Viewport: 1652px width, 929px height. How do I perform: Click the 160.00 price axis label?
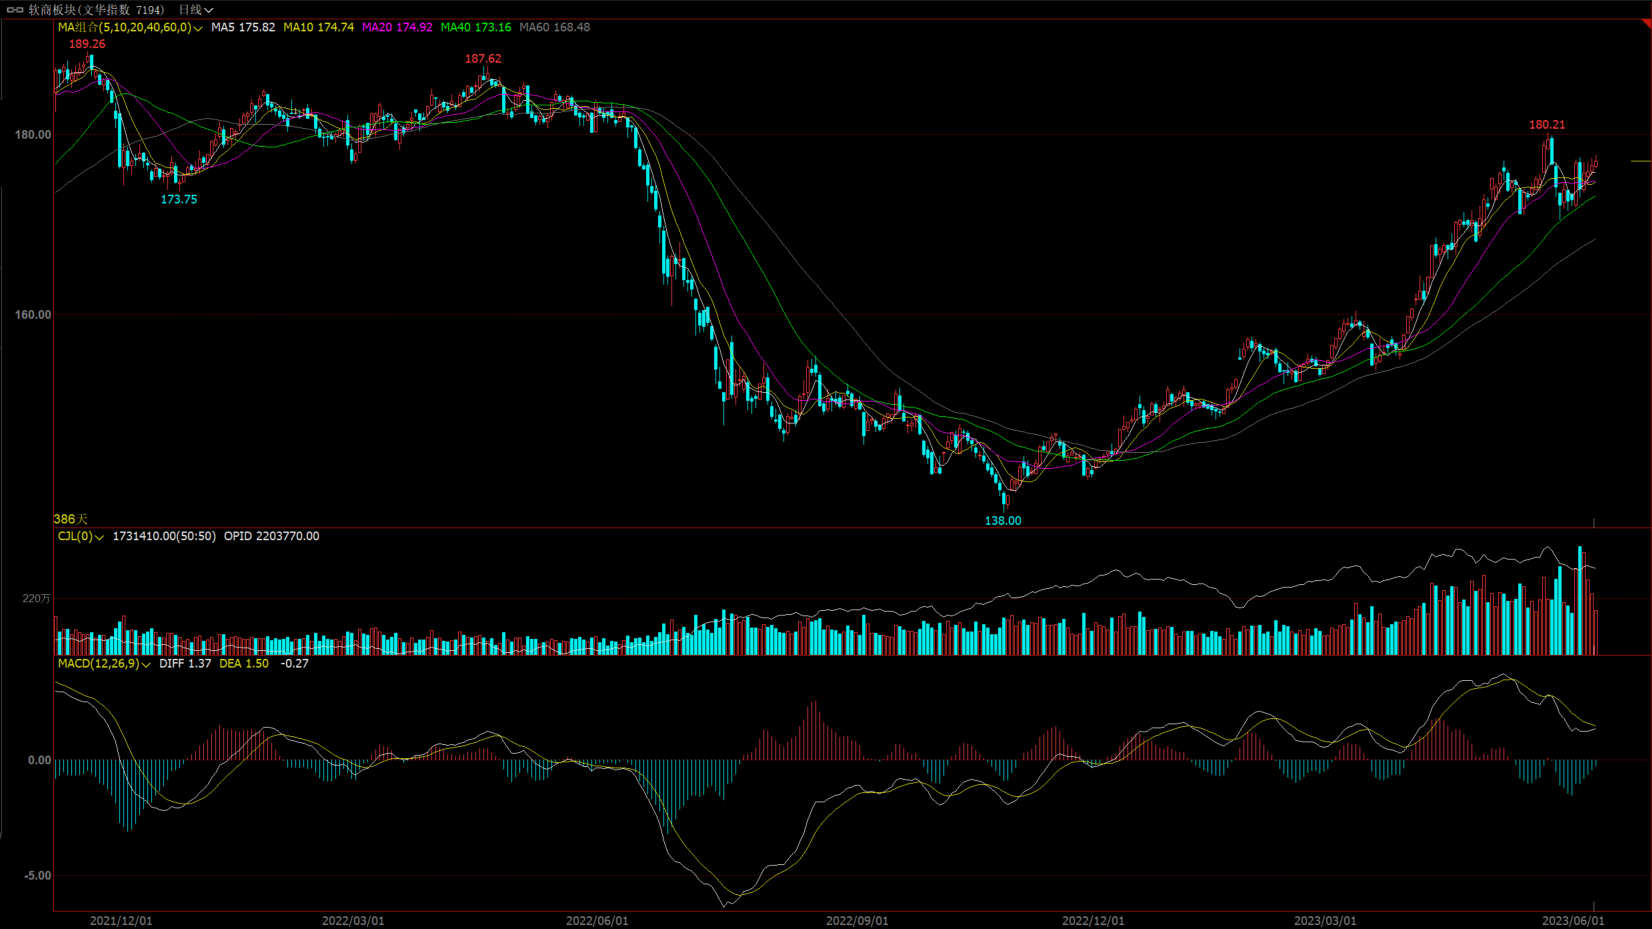(33, 315)
